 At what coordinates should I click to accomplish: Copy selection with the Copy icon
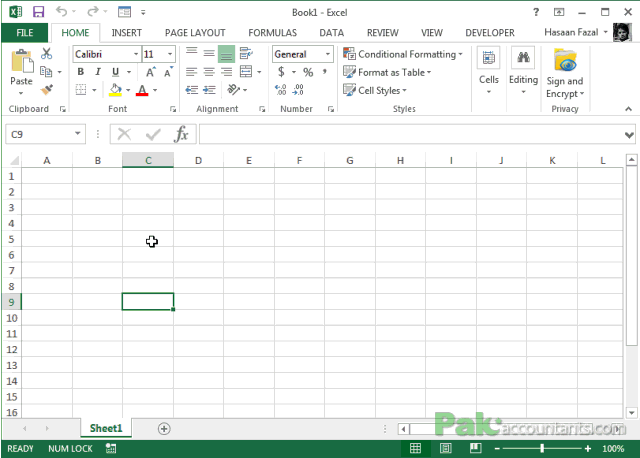(46, 72)
